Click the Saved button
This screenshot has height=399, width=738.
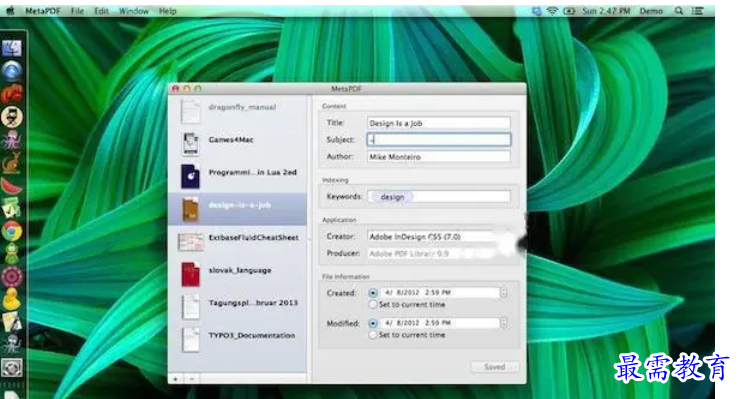click(495, 367)
